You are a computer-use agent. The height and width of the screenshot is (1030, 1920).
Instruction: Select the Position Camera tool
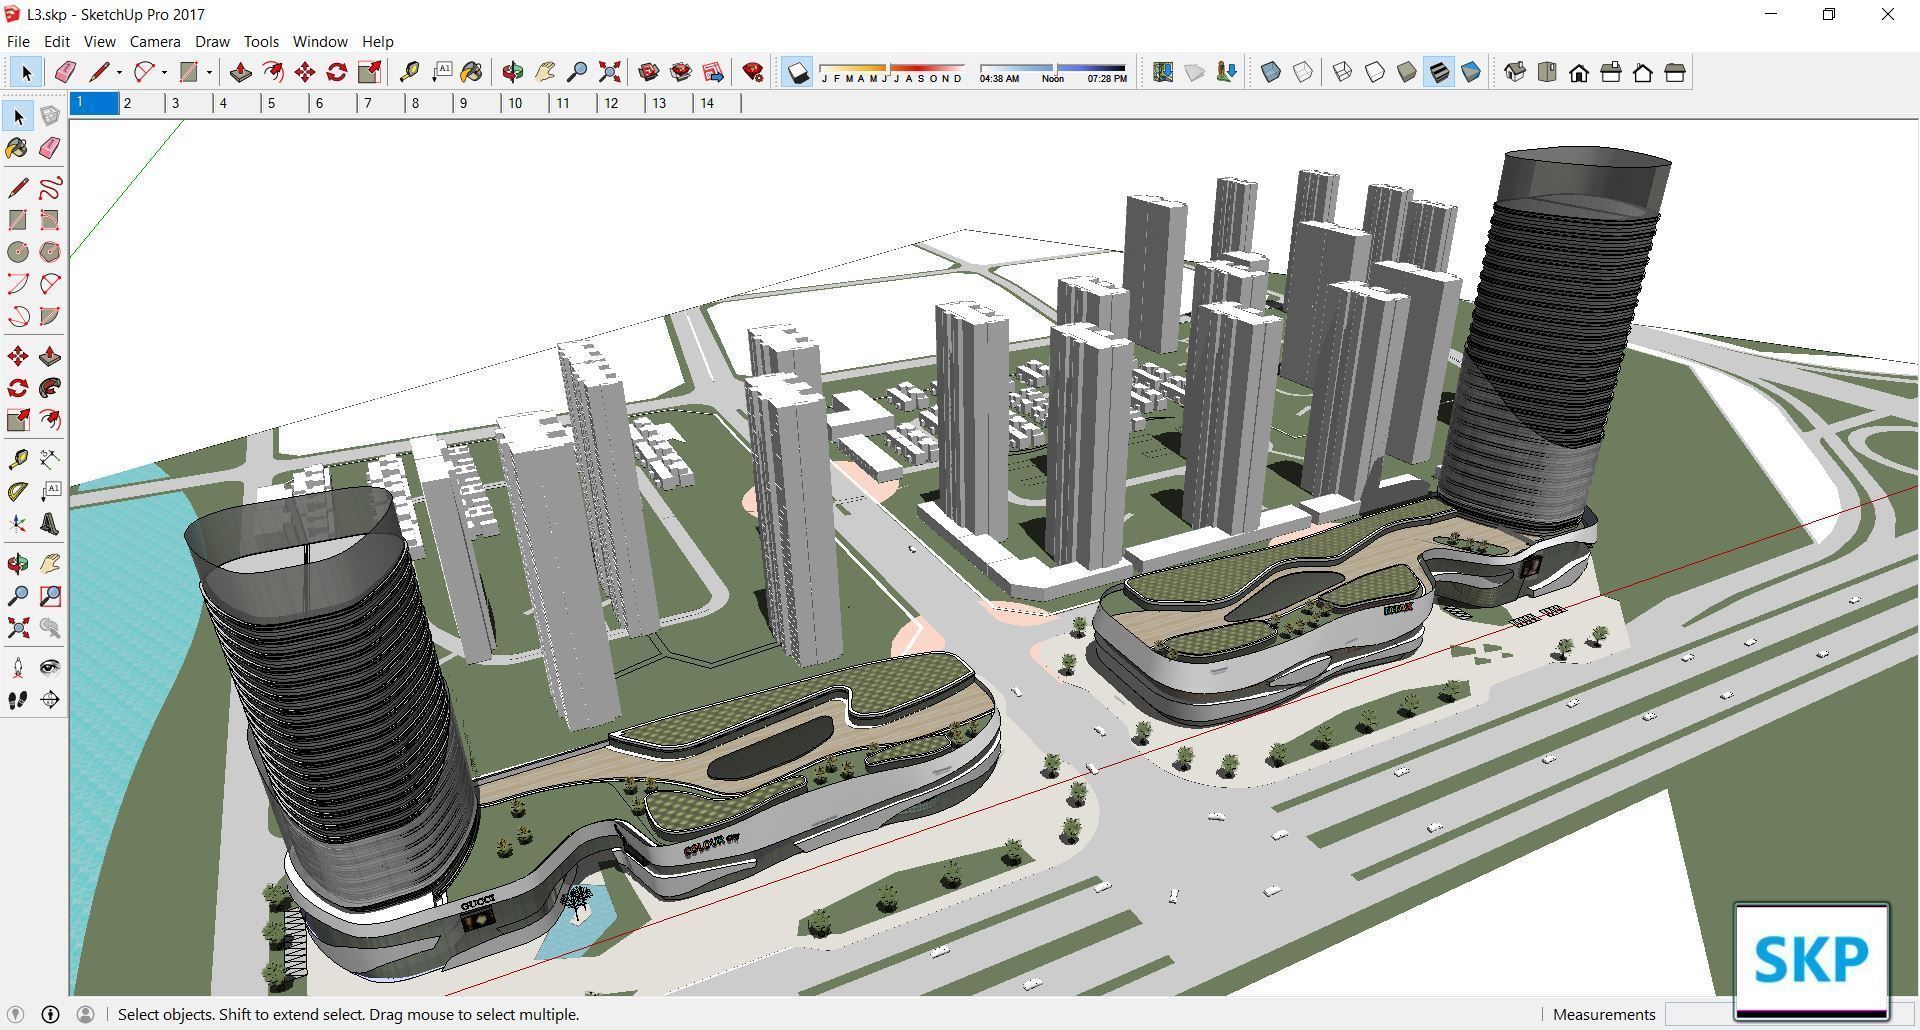(18, 668)
